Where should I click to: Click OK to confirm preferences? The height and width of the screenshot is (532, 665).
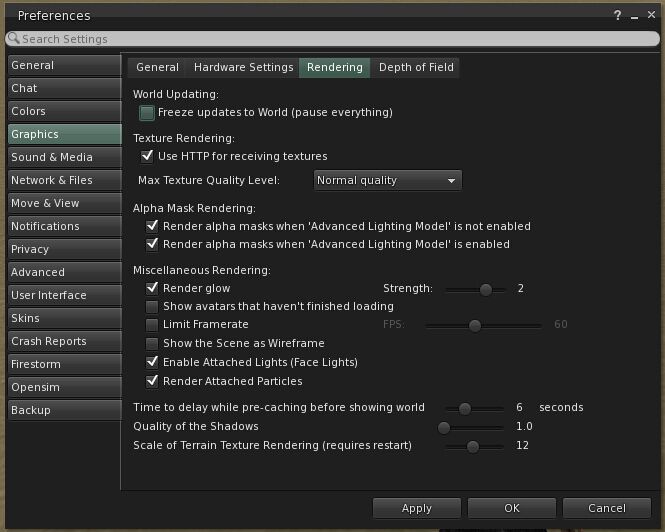point(511,508)
